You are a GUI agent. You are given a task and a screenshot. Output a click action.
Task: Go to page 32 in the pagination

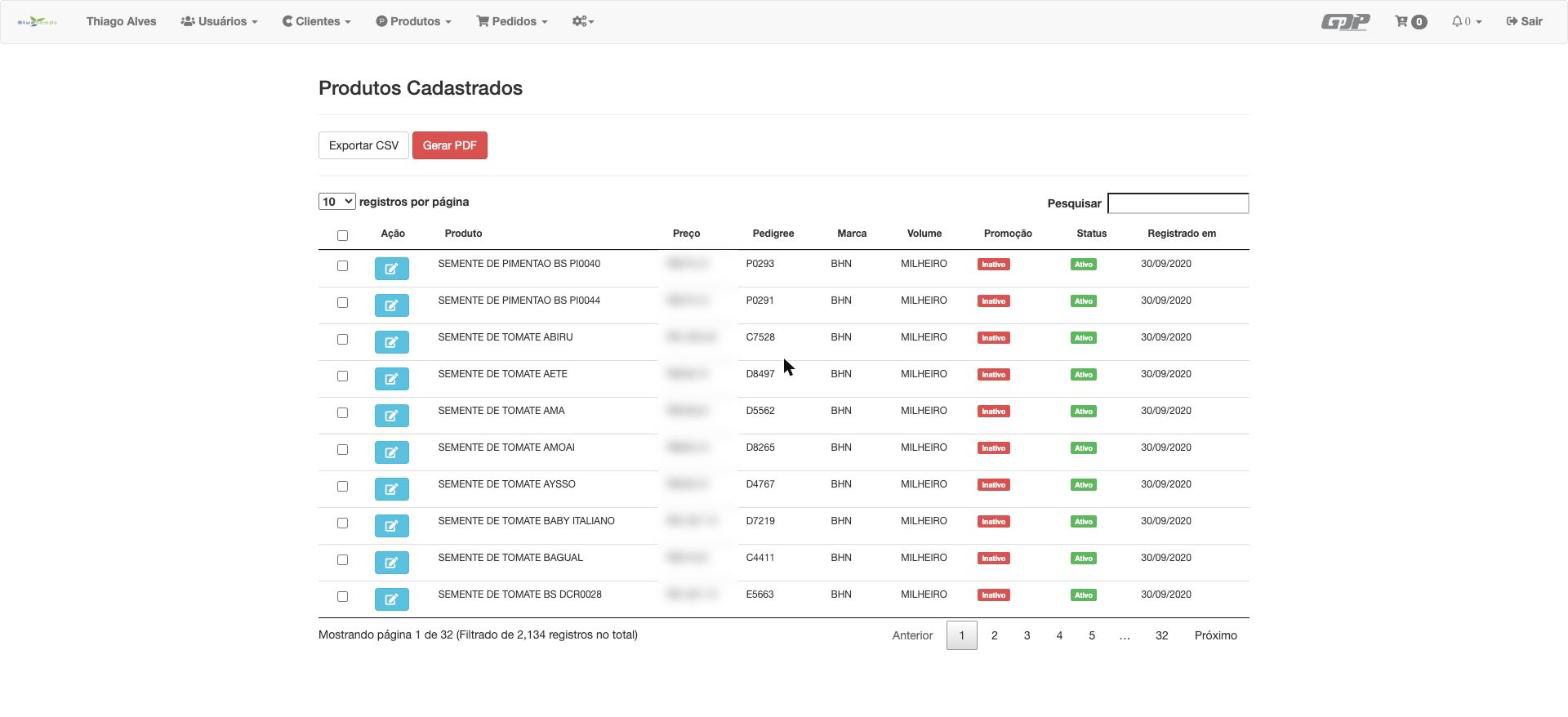(1161, 636)
